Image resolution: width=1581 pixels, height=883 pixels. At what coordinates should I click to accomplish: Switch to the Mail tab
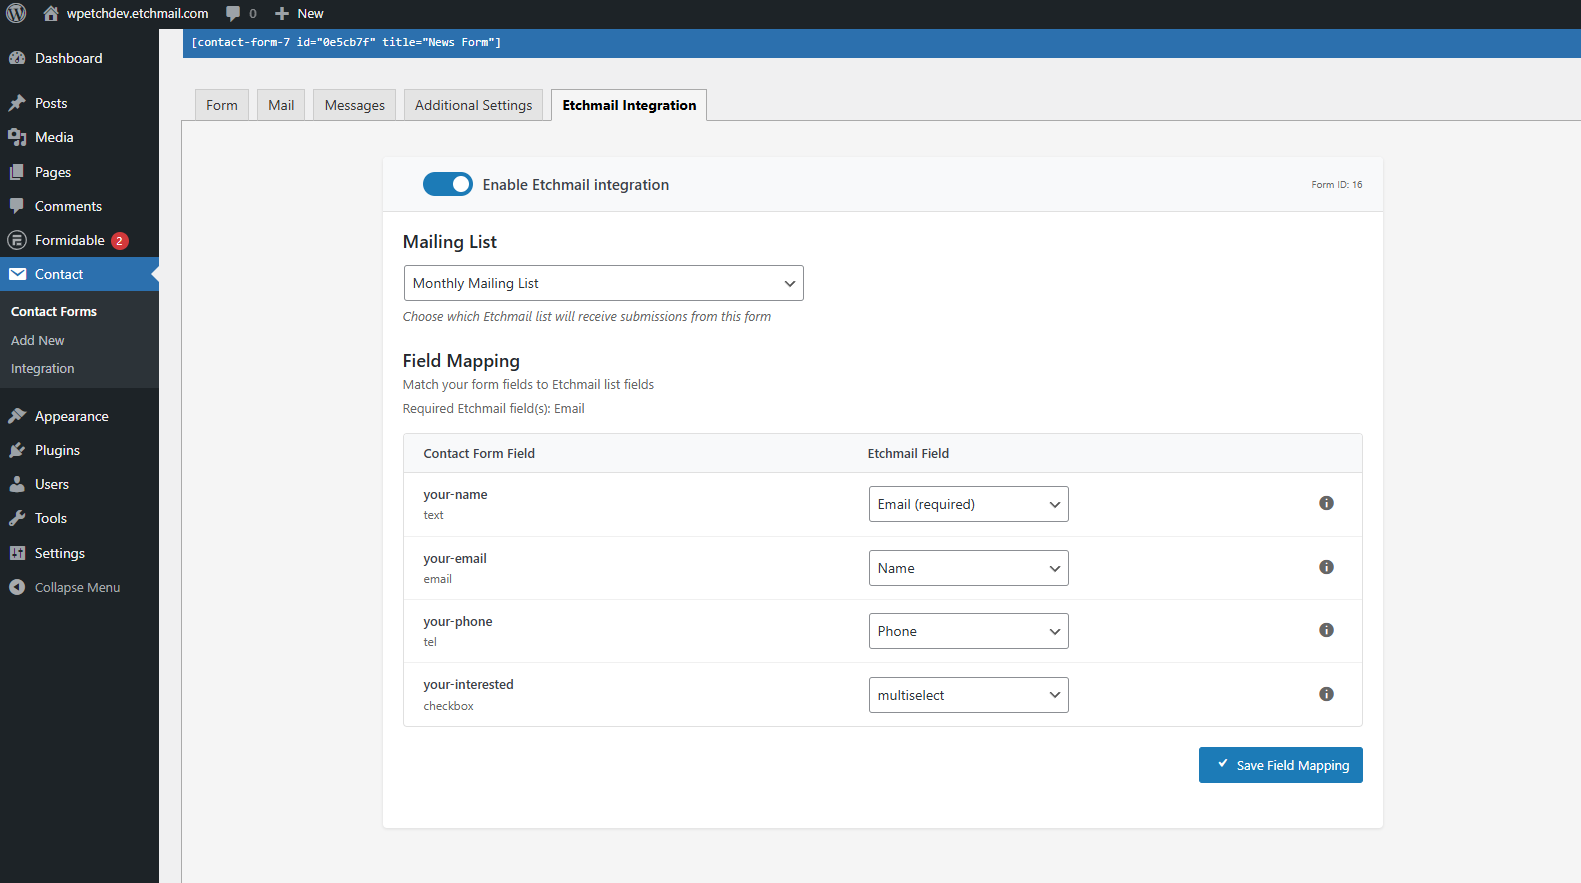tap(281, 105)
